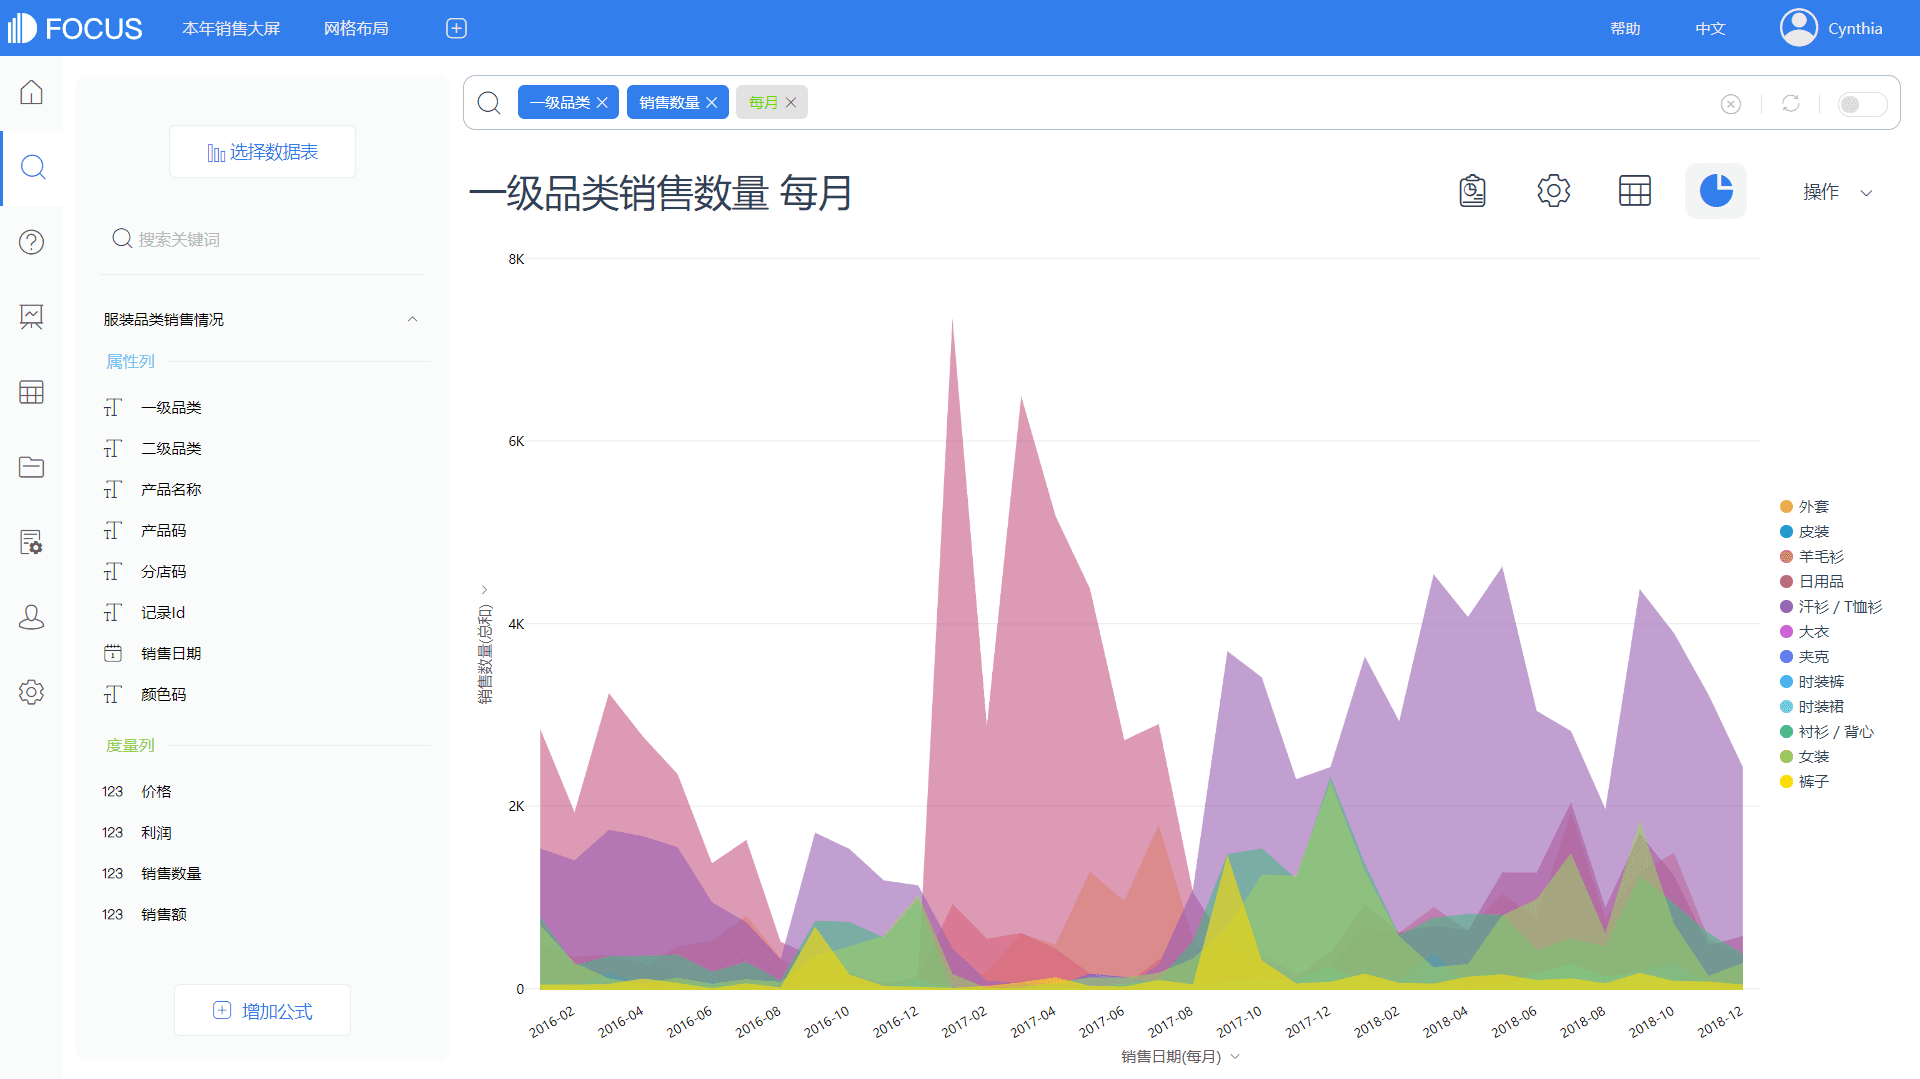Collapse the 服装品类销售情况 table section
This screenshot has height=1079, width=1920.
point(412,319)
